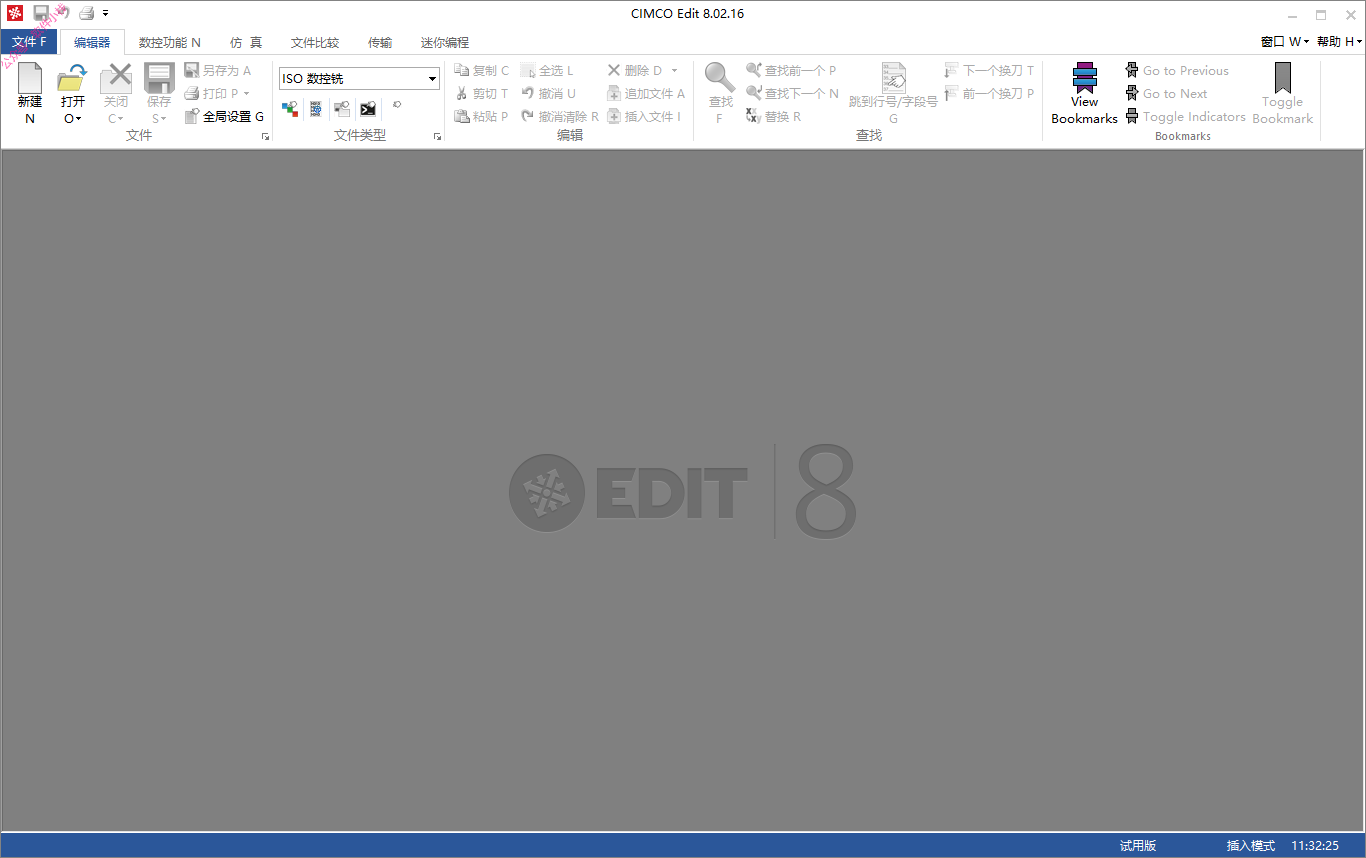The height and width of the screenshot is (858, 1366).
Task: Click the 剪切 T cut button
Action: [482, 93]
